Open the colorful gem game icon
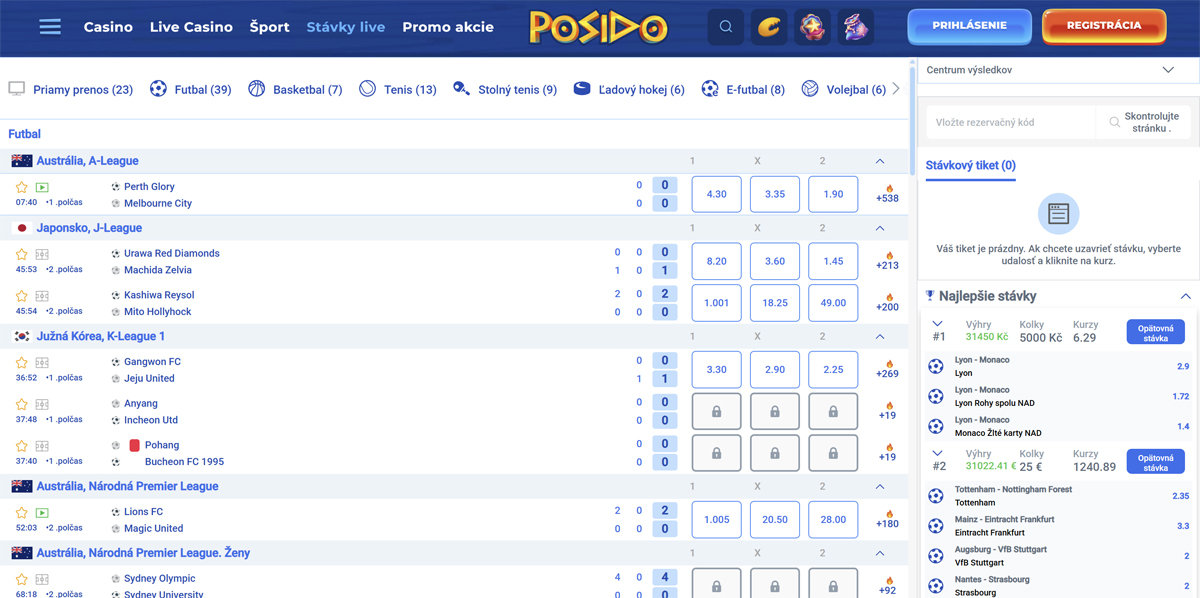 (x=813, y=27)
